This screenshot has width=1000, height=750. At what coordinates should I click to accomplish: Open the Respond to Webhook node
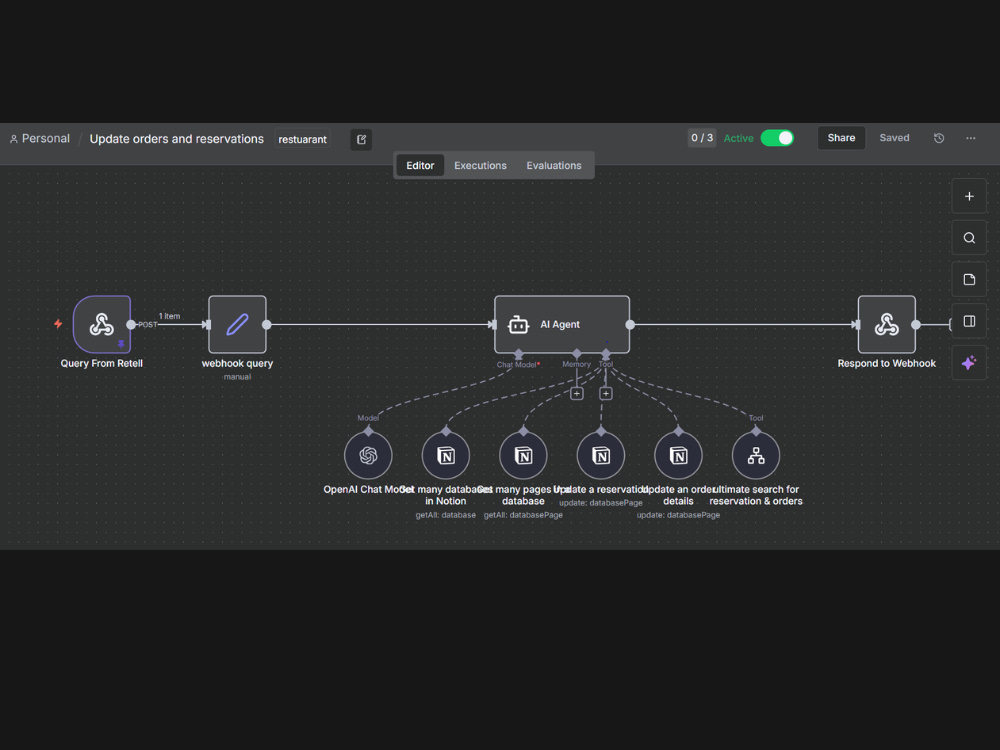(886, 324)
